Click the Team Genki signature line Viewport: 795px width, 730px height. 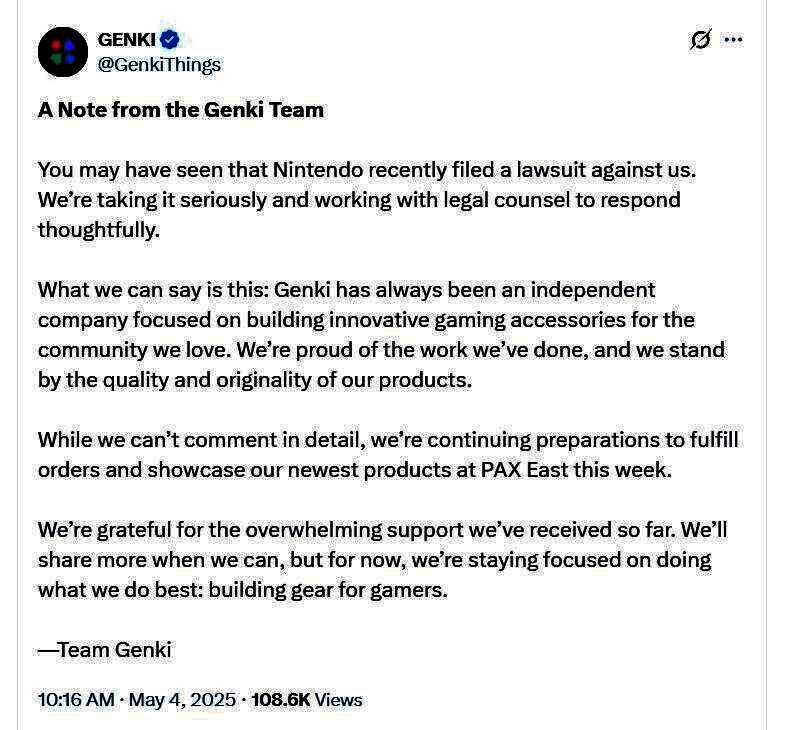tap(105, 650)
